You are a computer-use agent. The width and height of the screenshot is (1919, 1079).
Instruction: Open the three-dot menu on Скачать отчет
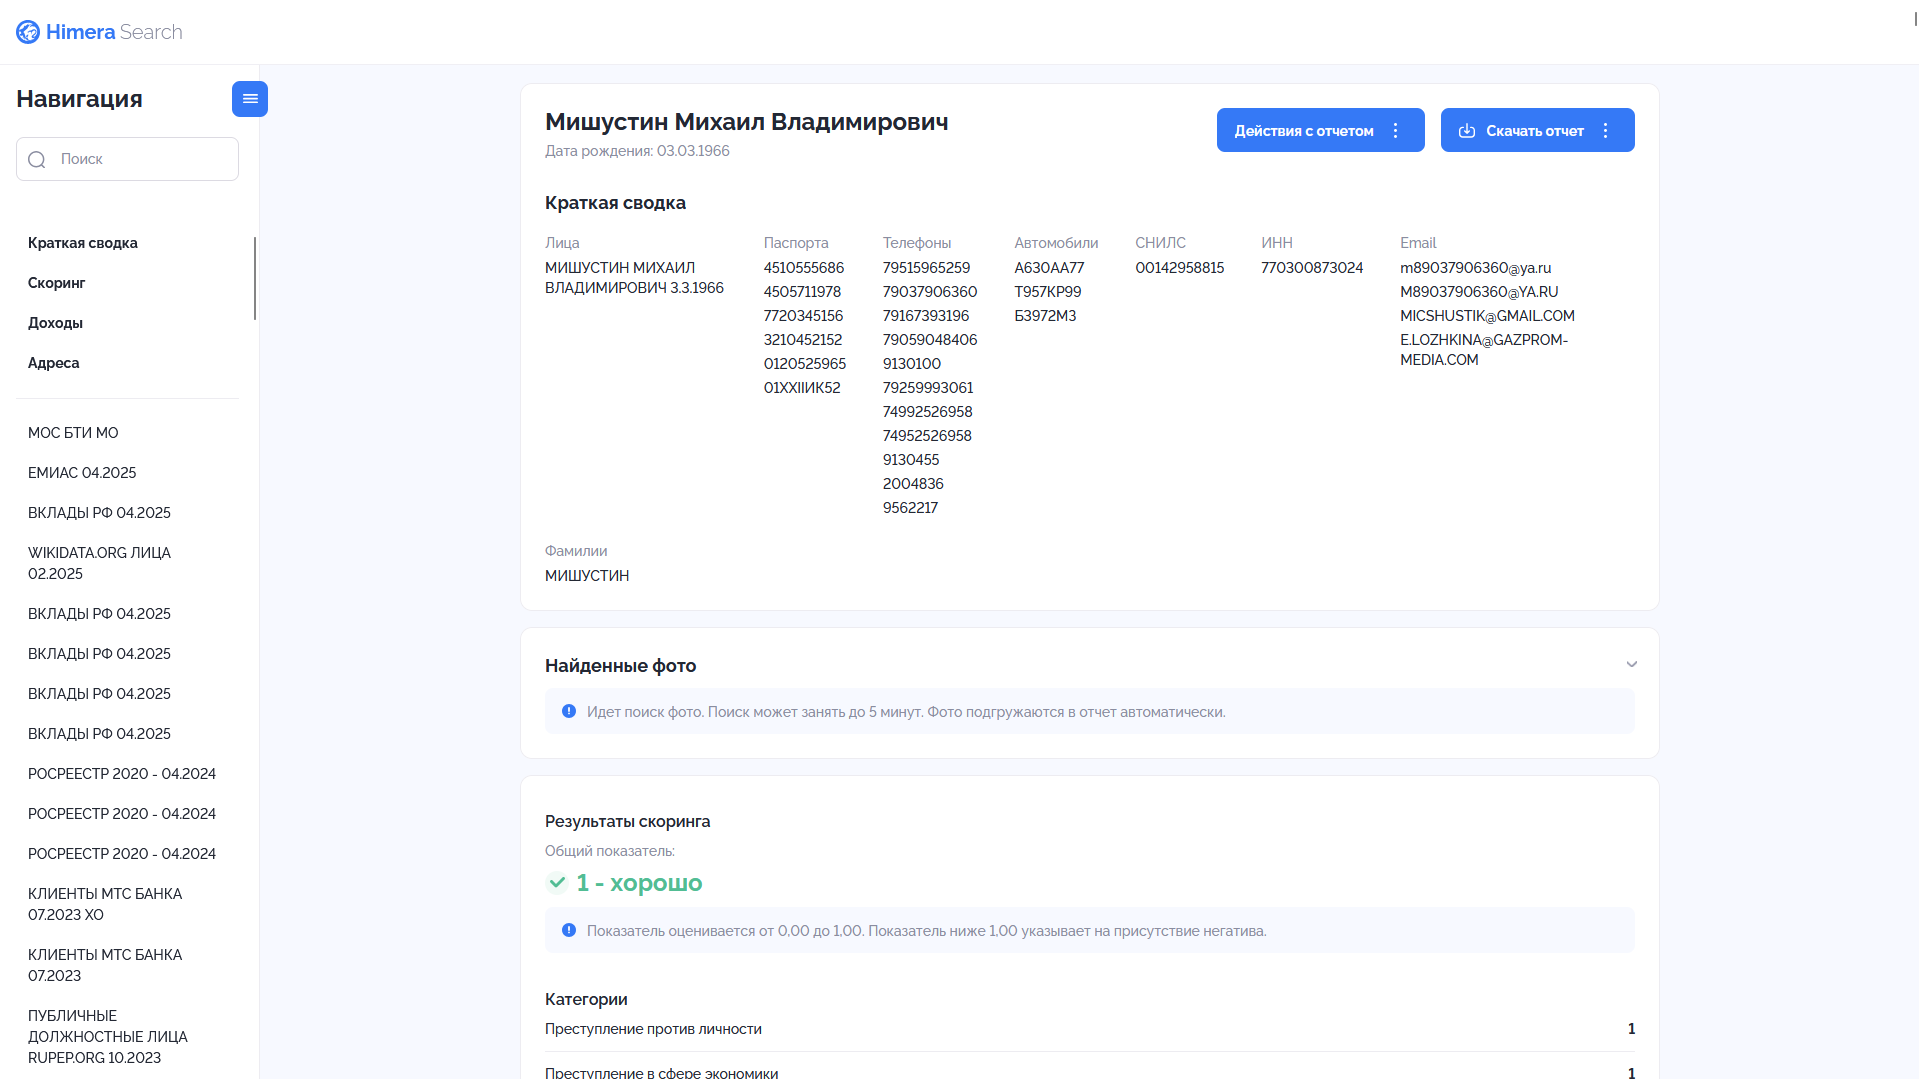(1606, 131)
